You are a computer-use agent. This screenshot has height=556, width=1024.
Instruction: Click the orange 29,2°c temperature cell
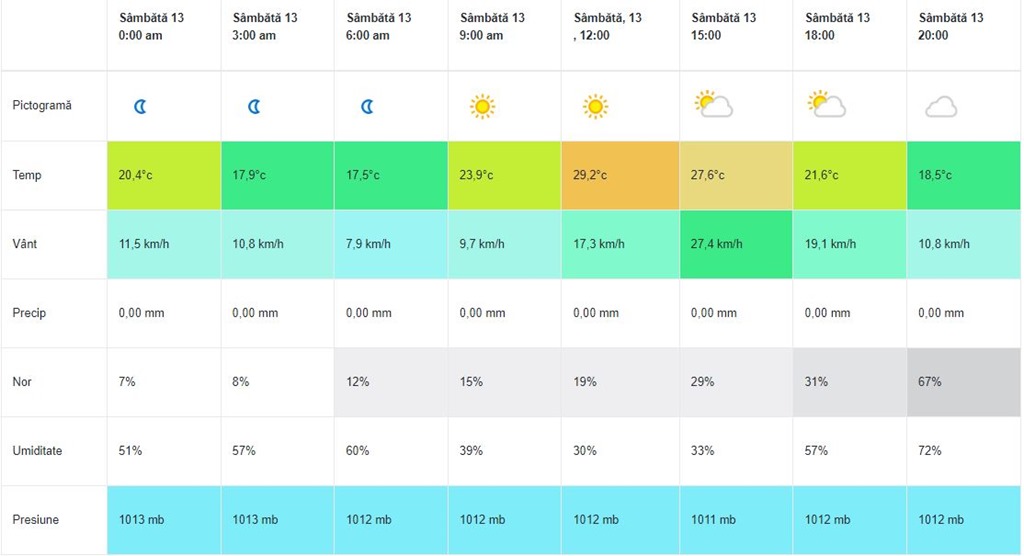coord(619,176)
